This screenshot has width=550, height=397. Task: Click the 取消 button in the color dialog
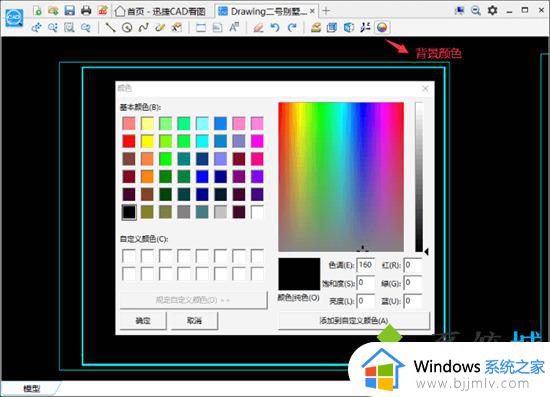pos(194,321)
